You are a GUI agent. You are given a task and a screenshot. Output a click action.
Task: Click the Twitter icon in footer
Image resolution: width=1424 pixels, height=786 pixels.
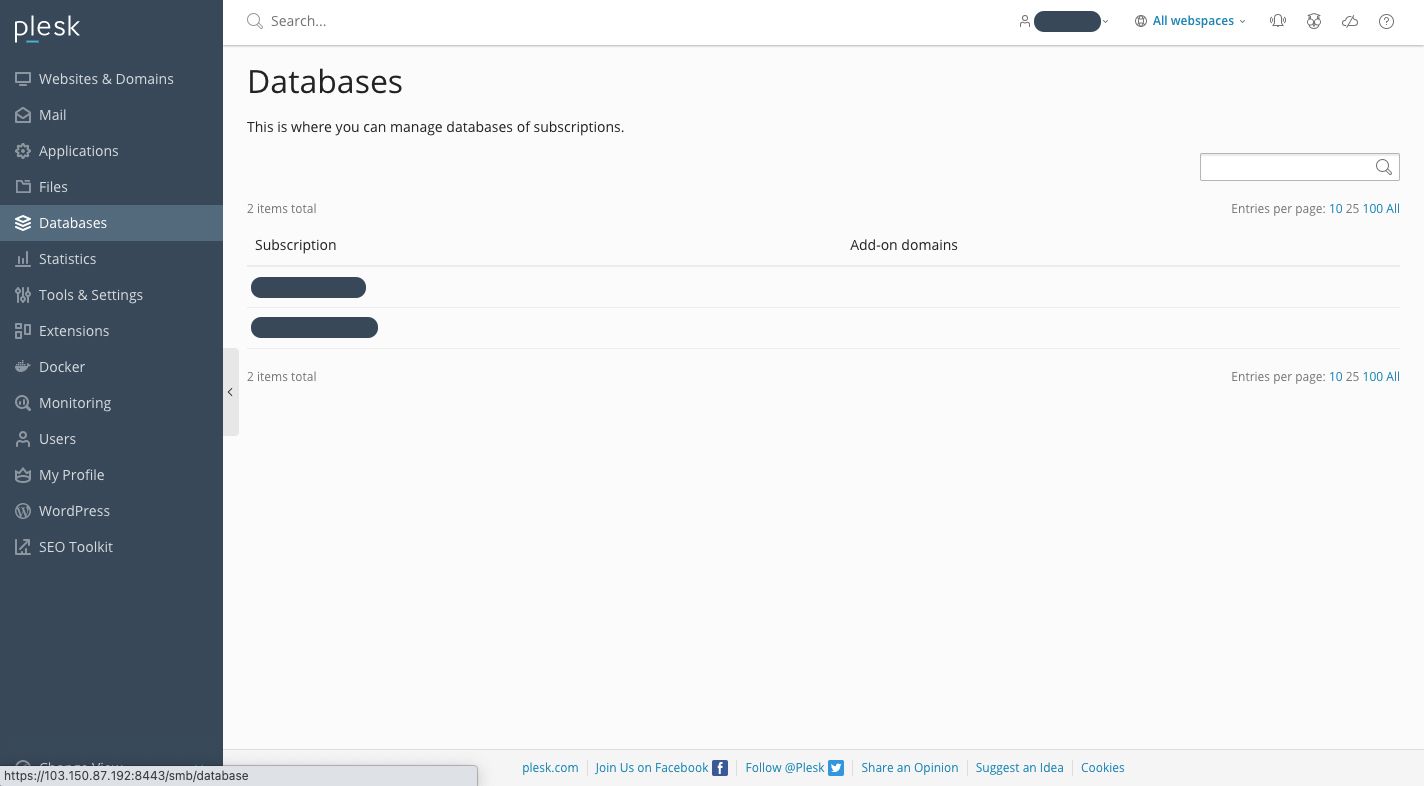click(x=836, y=768)
